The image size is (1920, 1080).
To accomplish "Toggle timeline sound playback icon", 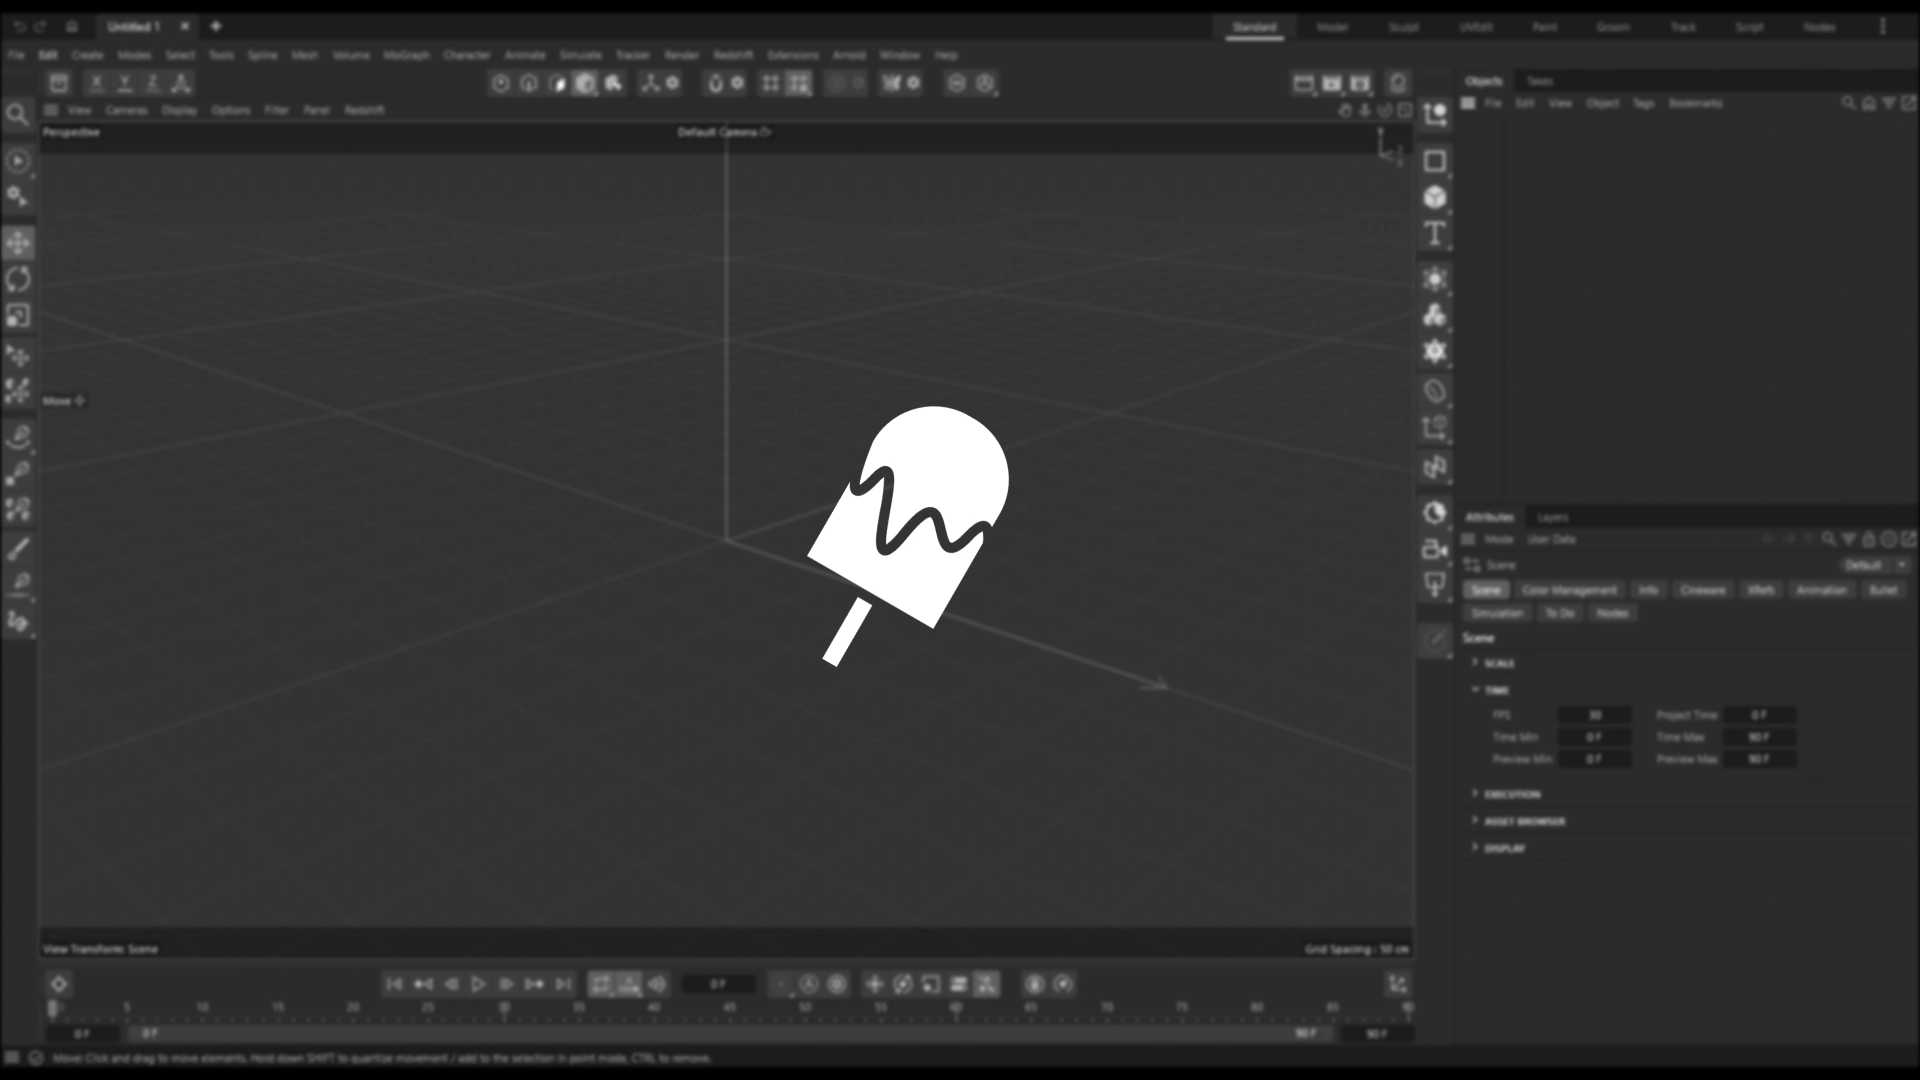I will 657,985.
